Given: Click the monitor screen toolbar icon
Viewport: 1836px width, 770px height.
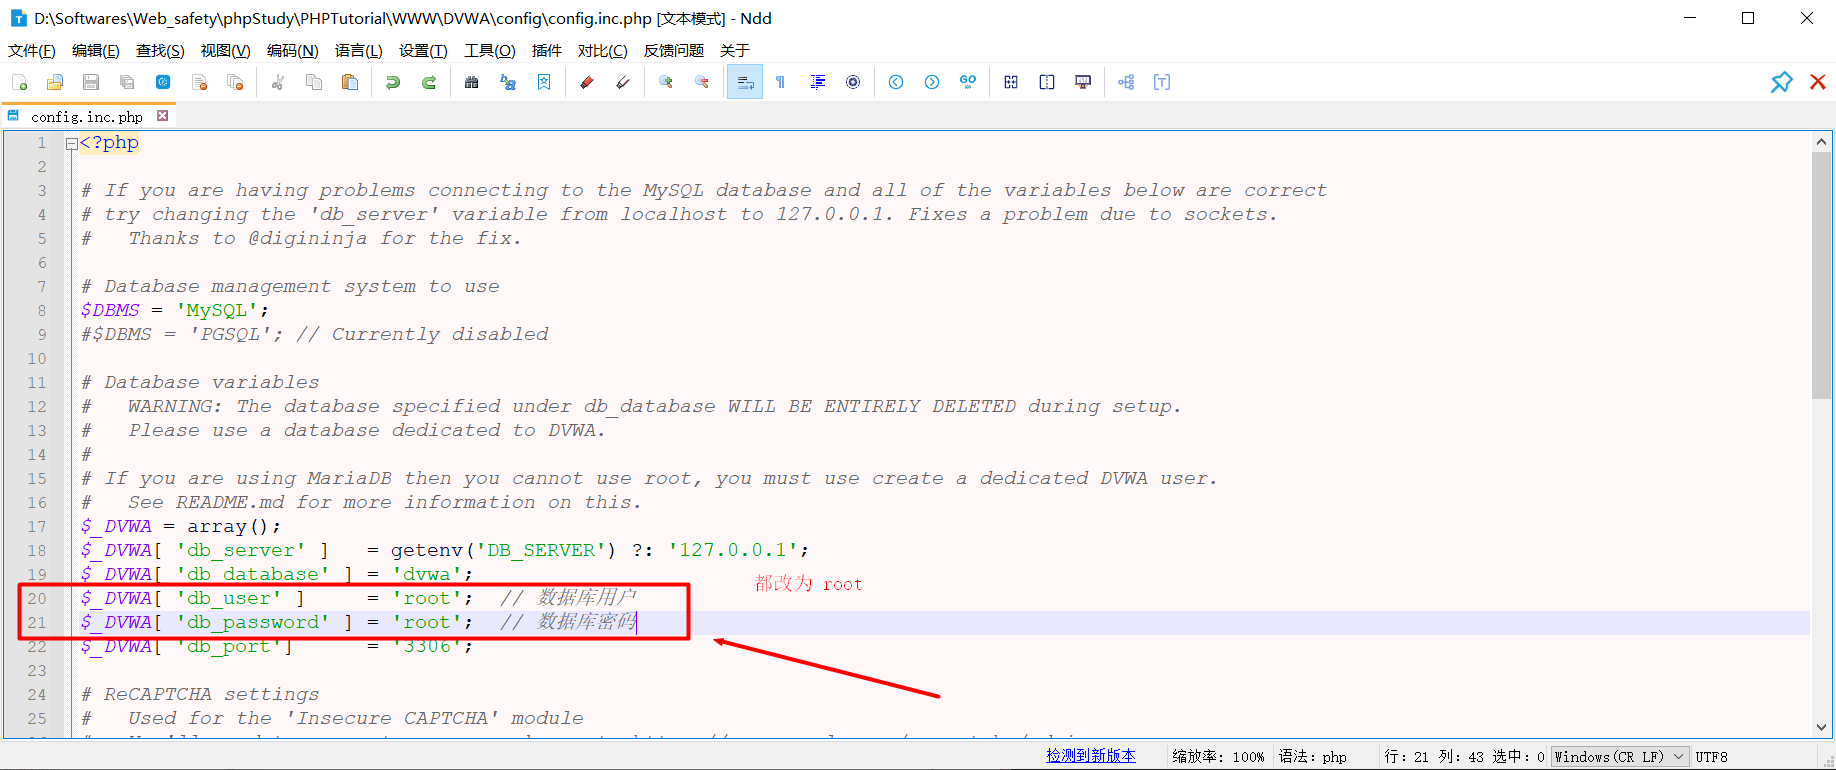Looking at the screenshot, I should point(1083,82).
